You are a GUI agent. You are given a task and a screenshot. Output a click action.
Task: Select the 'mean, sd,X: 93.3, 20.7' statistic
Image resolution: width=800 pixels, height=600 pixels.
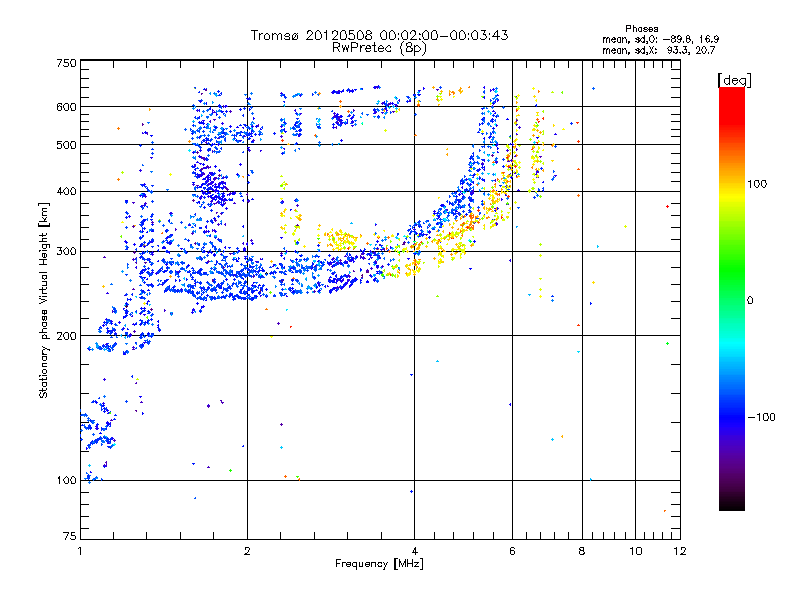(659, 50)
